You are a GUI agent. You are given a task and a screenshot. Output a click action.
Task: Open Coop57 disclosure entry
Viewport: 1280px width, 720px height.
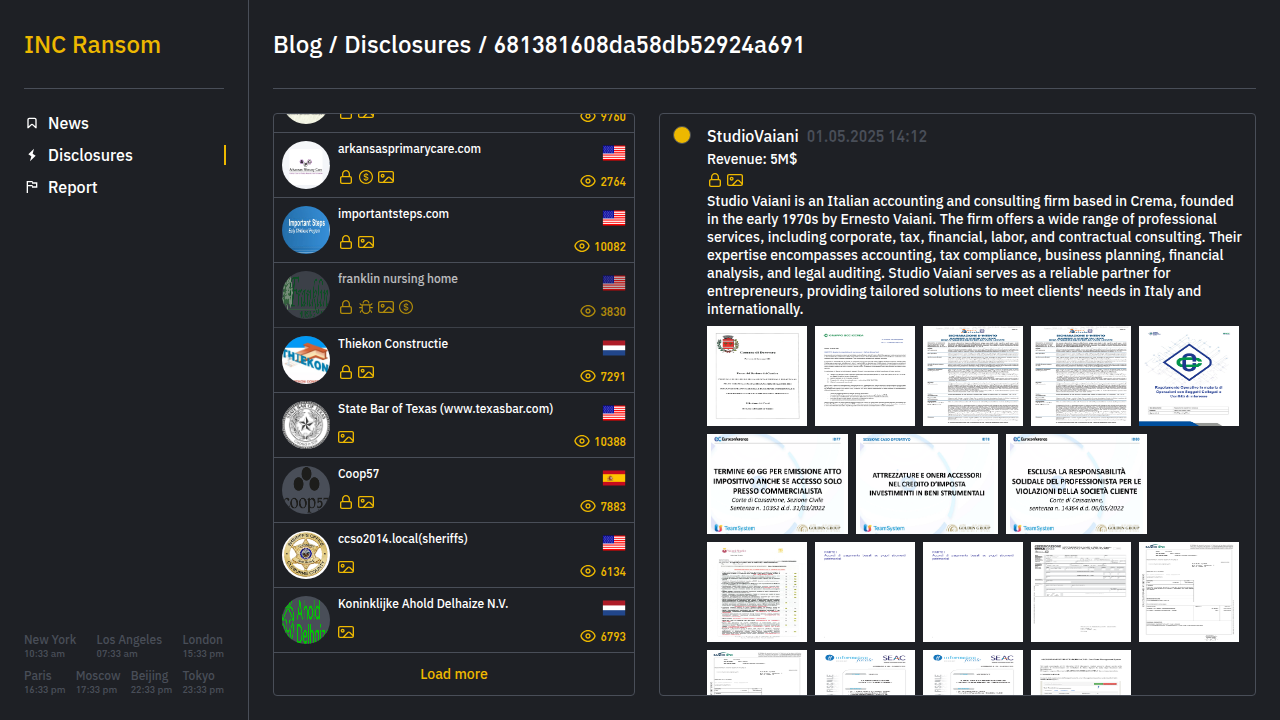454,490
